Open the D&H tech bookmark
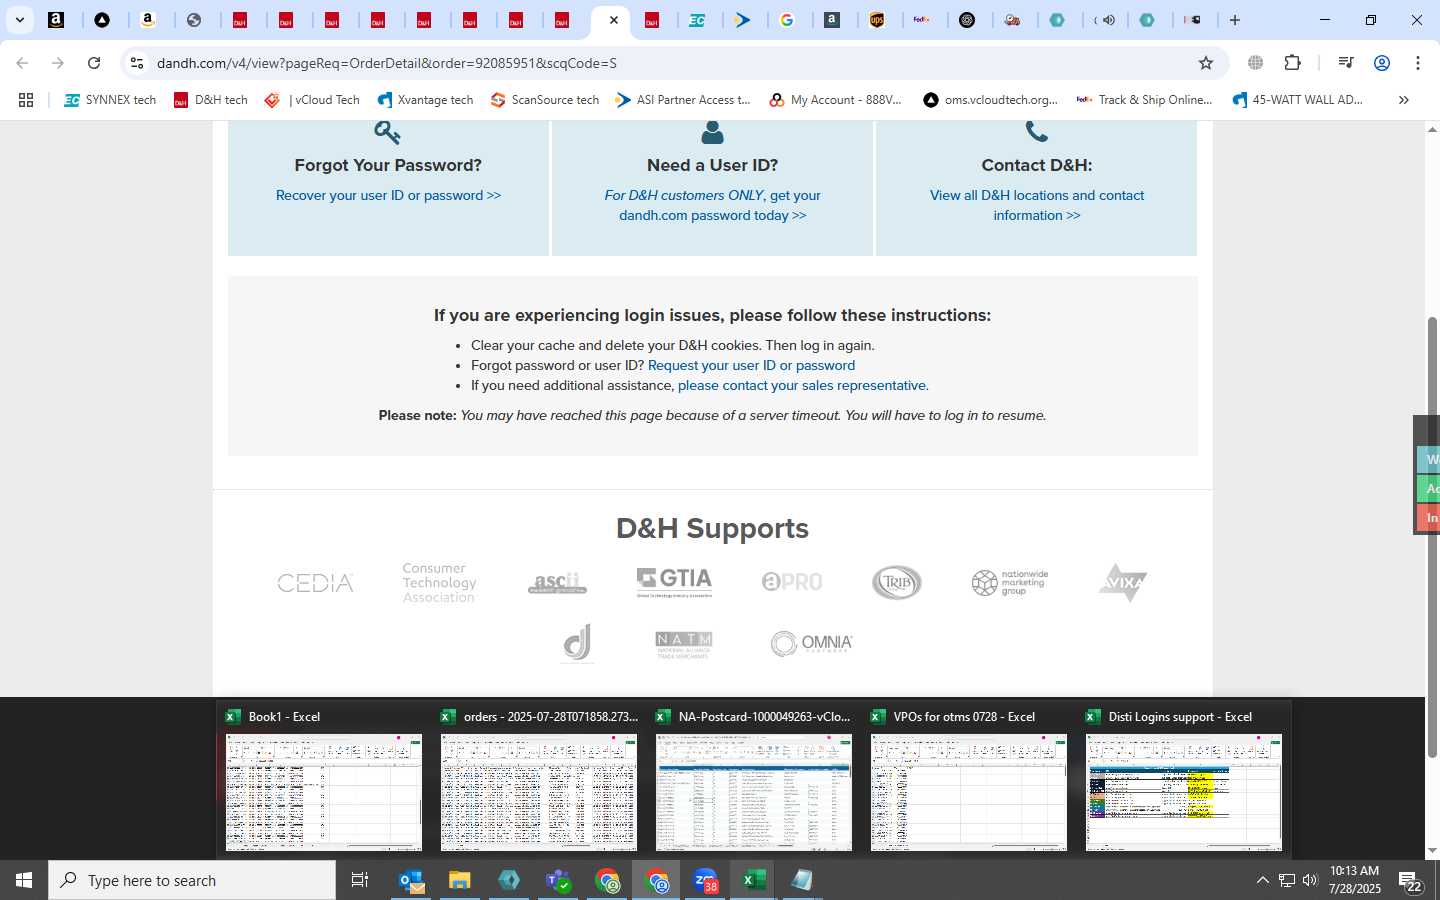The height and width of the screenshot is (900, 1440). click(210, 100)
